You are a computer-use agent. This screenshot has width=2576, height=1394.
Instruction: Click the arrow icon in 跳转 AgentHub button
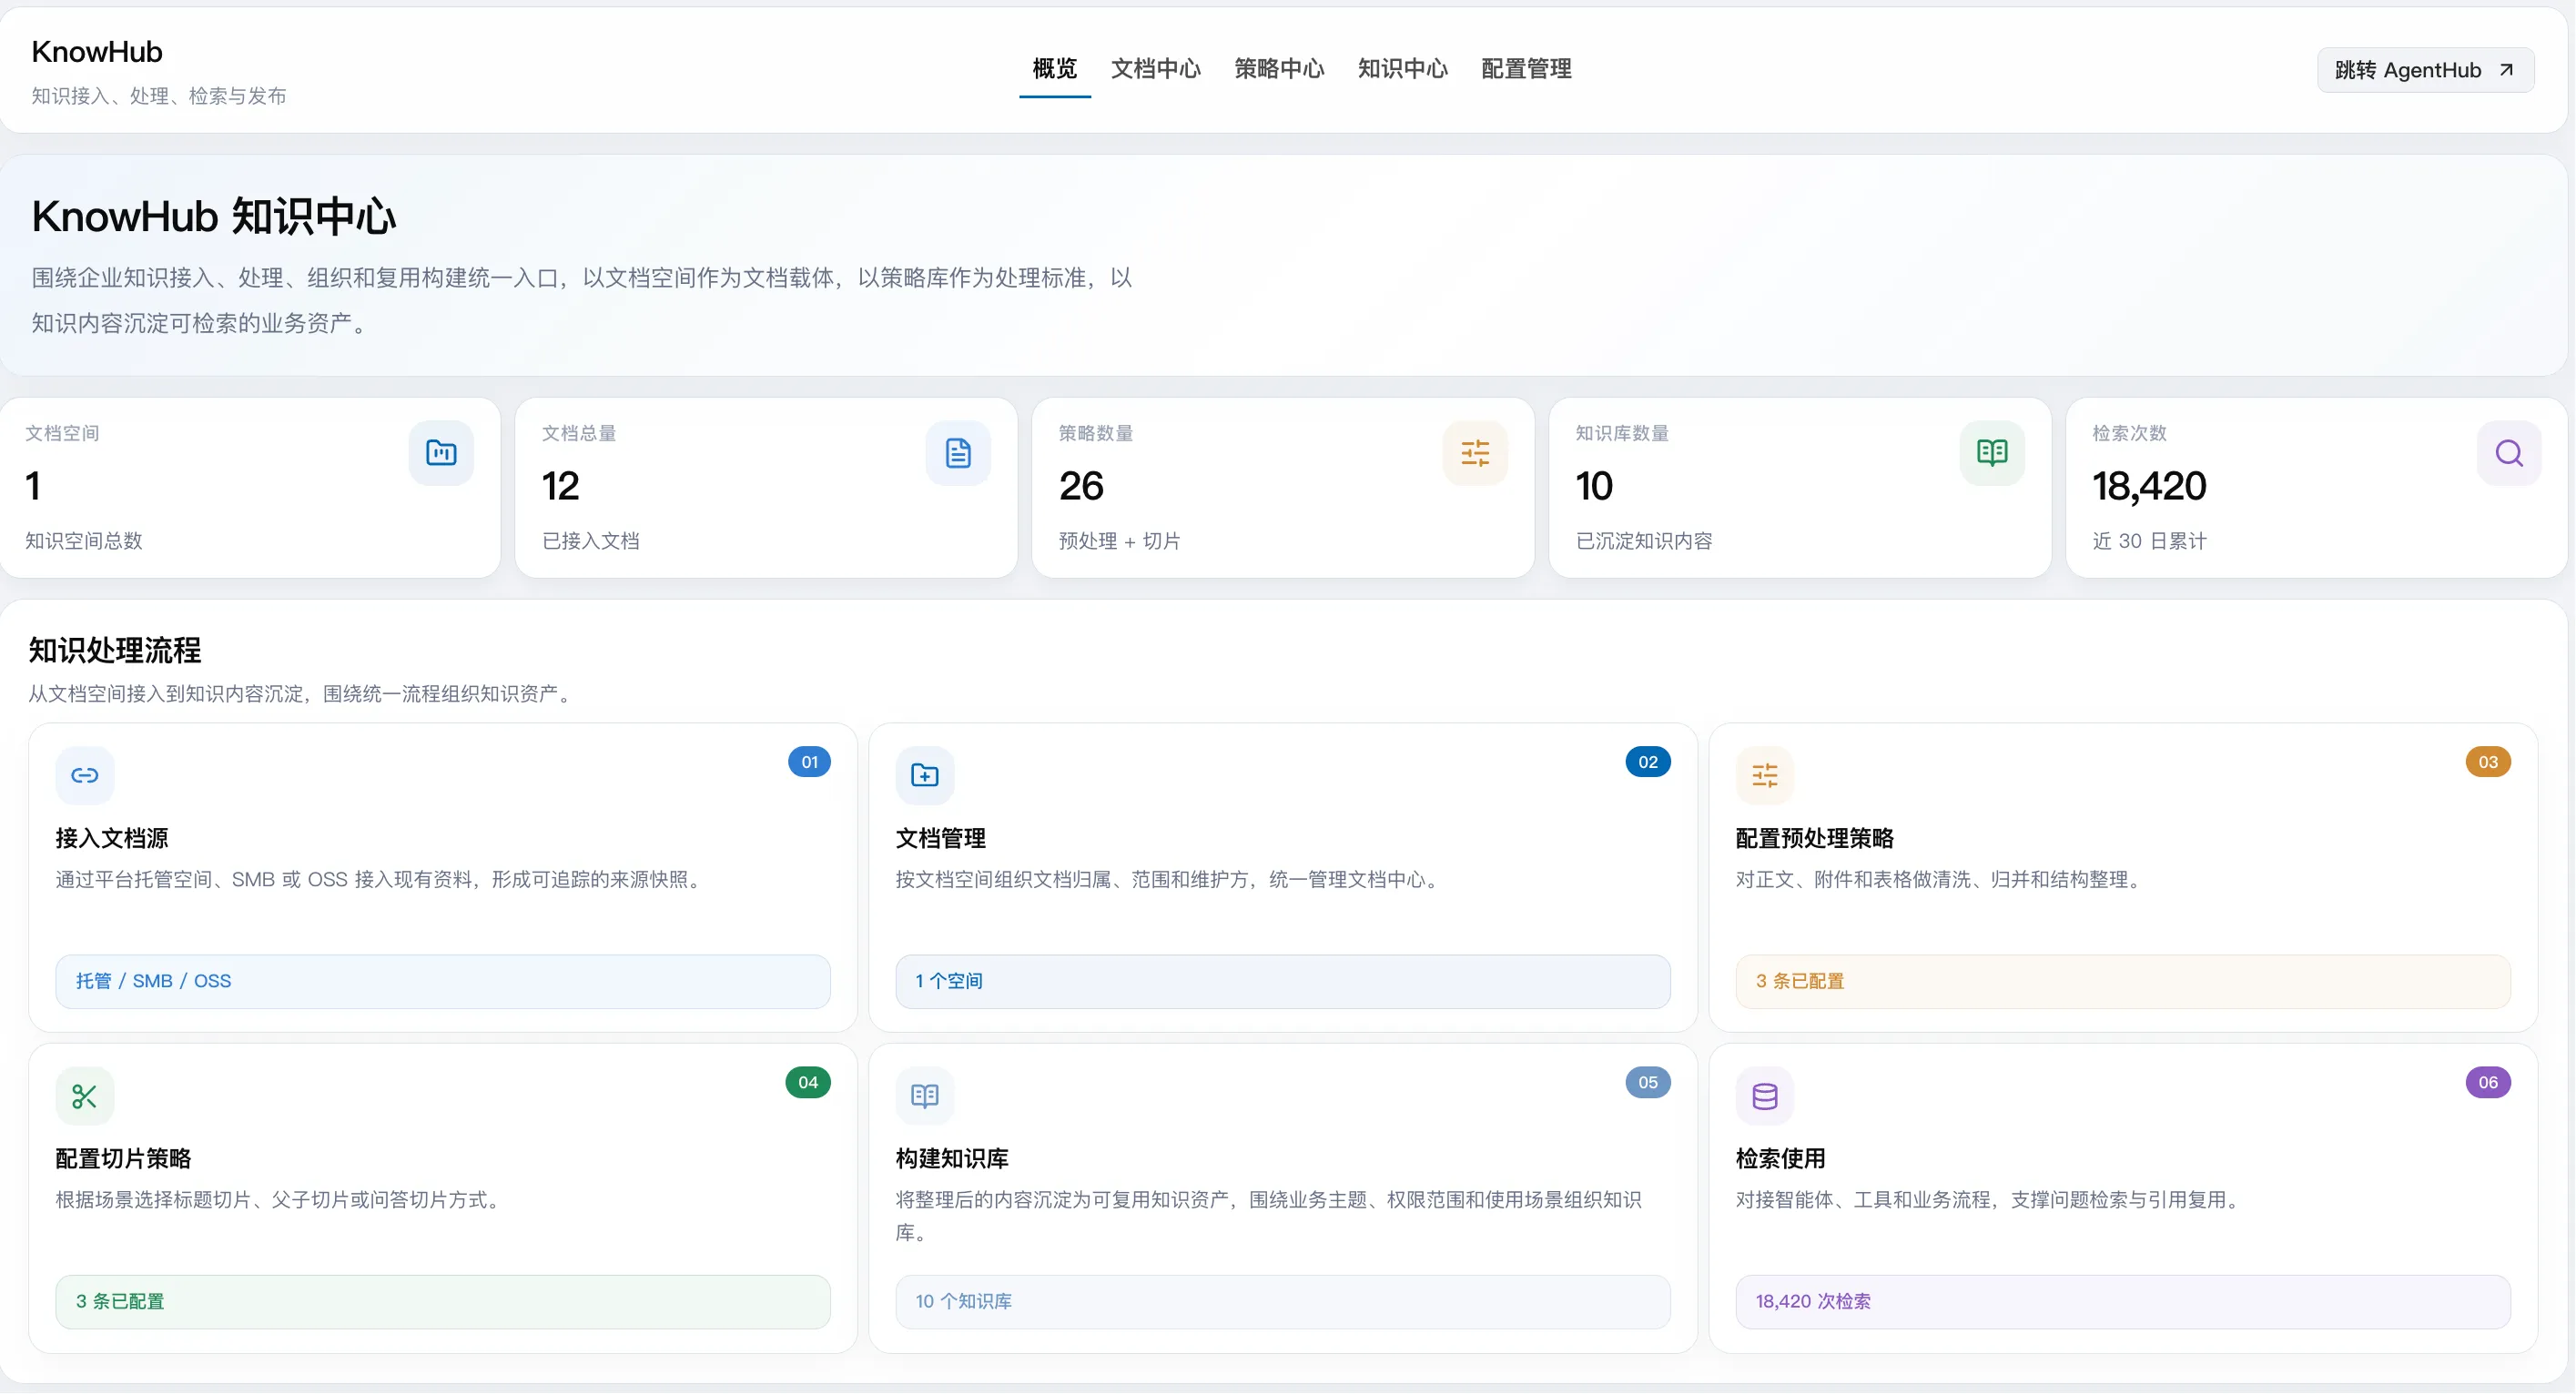pyautogui.click(x=2506, y=70)
